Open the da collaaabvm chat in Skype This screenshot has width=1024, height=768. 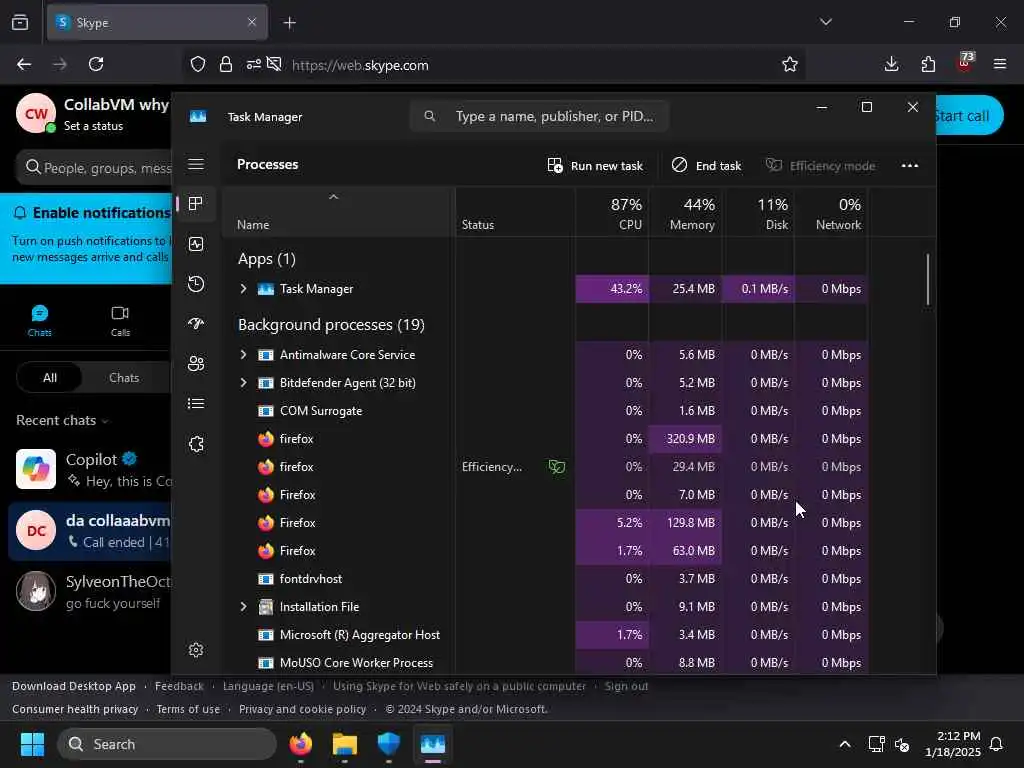click(x=90, y=531)
